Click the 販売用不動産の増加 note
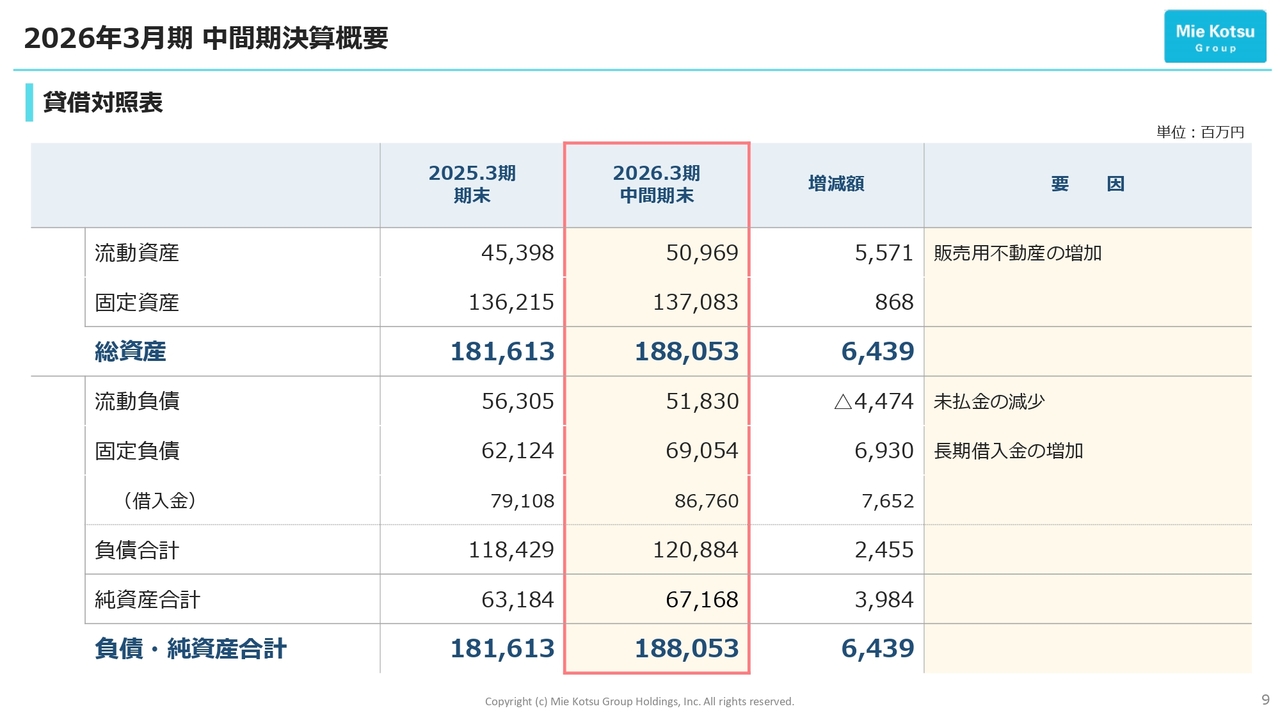The width and height of the screenshot is (1280, 720). (x=1017, y=253)
